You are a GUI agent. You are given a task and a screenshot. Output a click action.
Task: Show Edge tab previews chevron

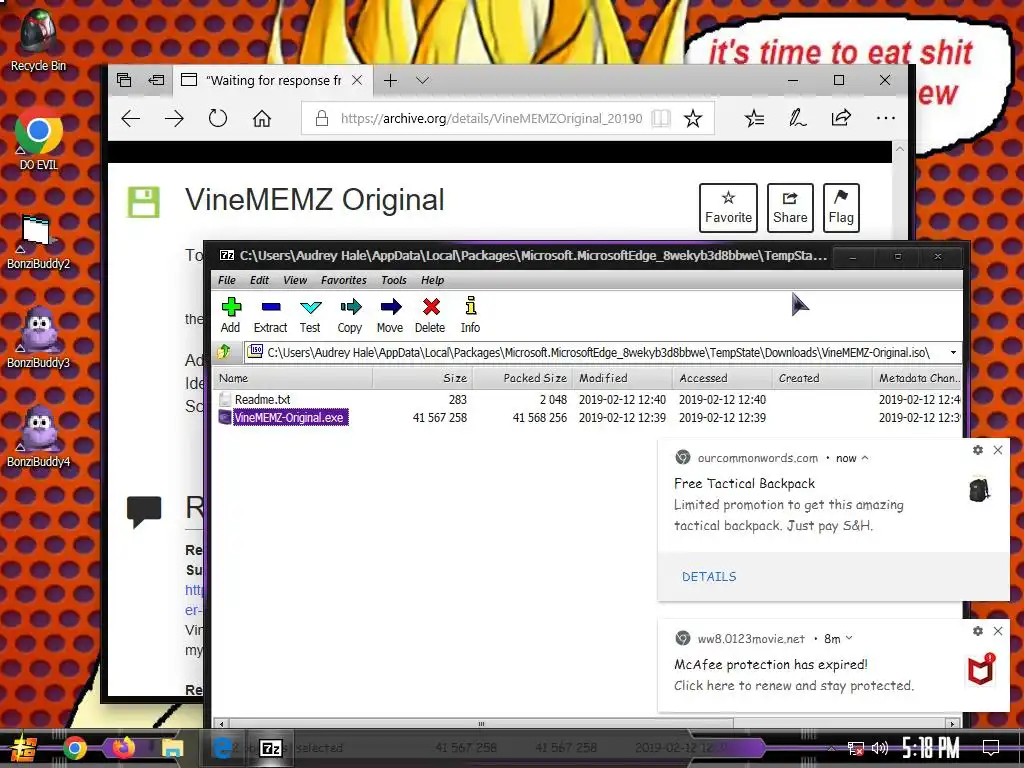[x=423, y=80]
